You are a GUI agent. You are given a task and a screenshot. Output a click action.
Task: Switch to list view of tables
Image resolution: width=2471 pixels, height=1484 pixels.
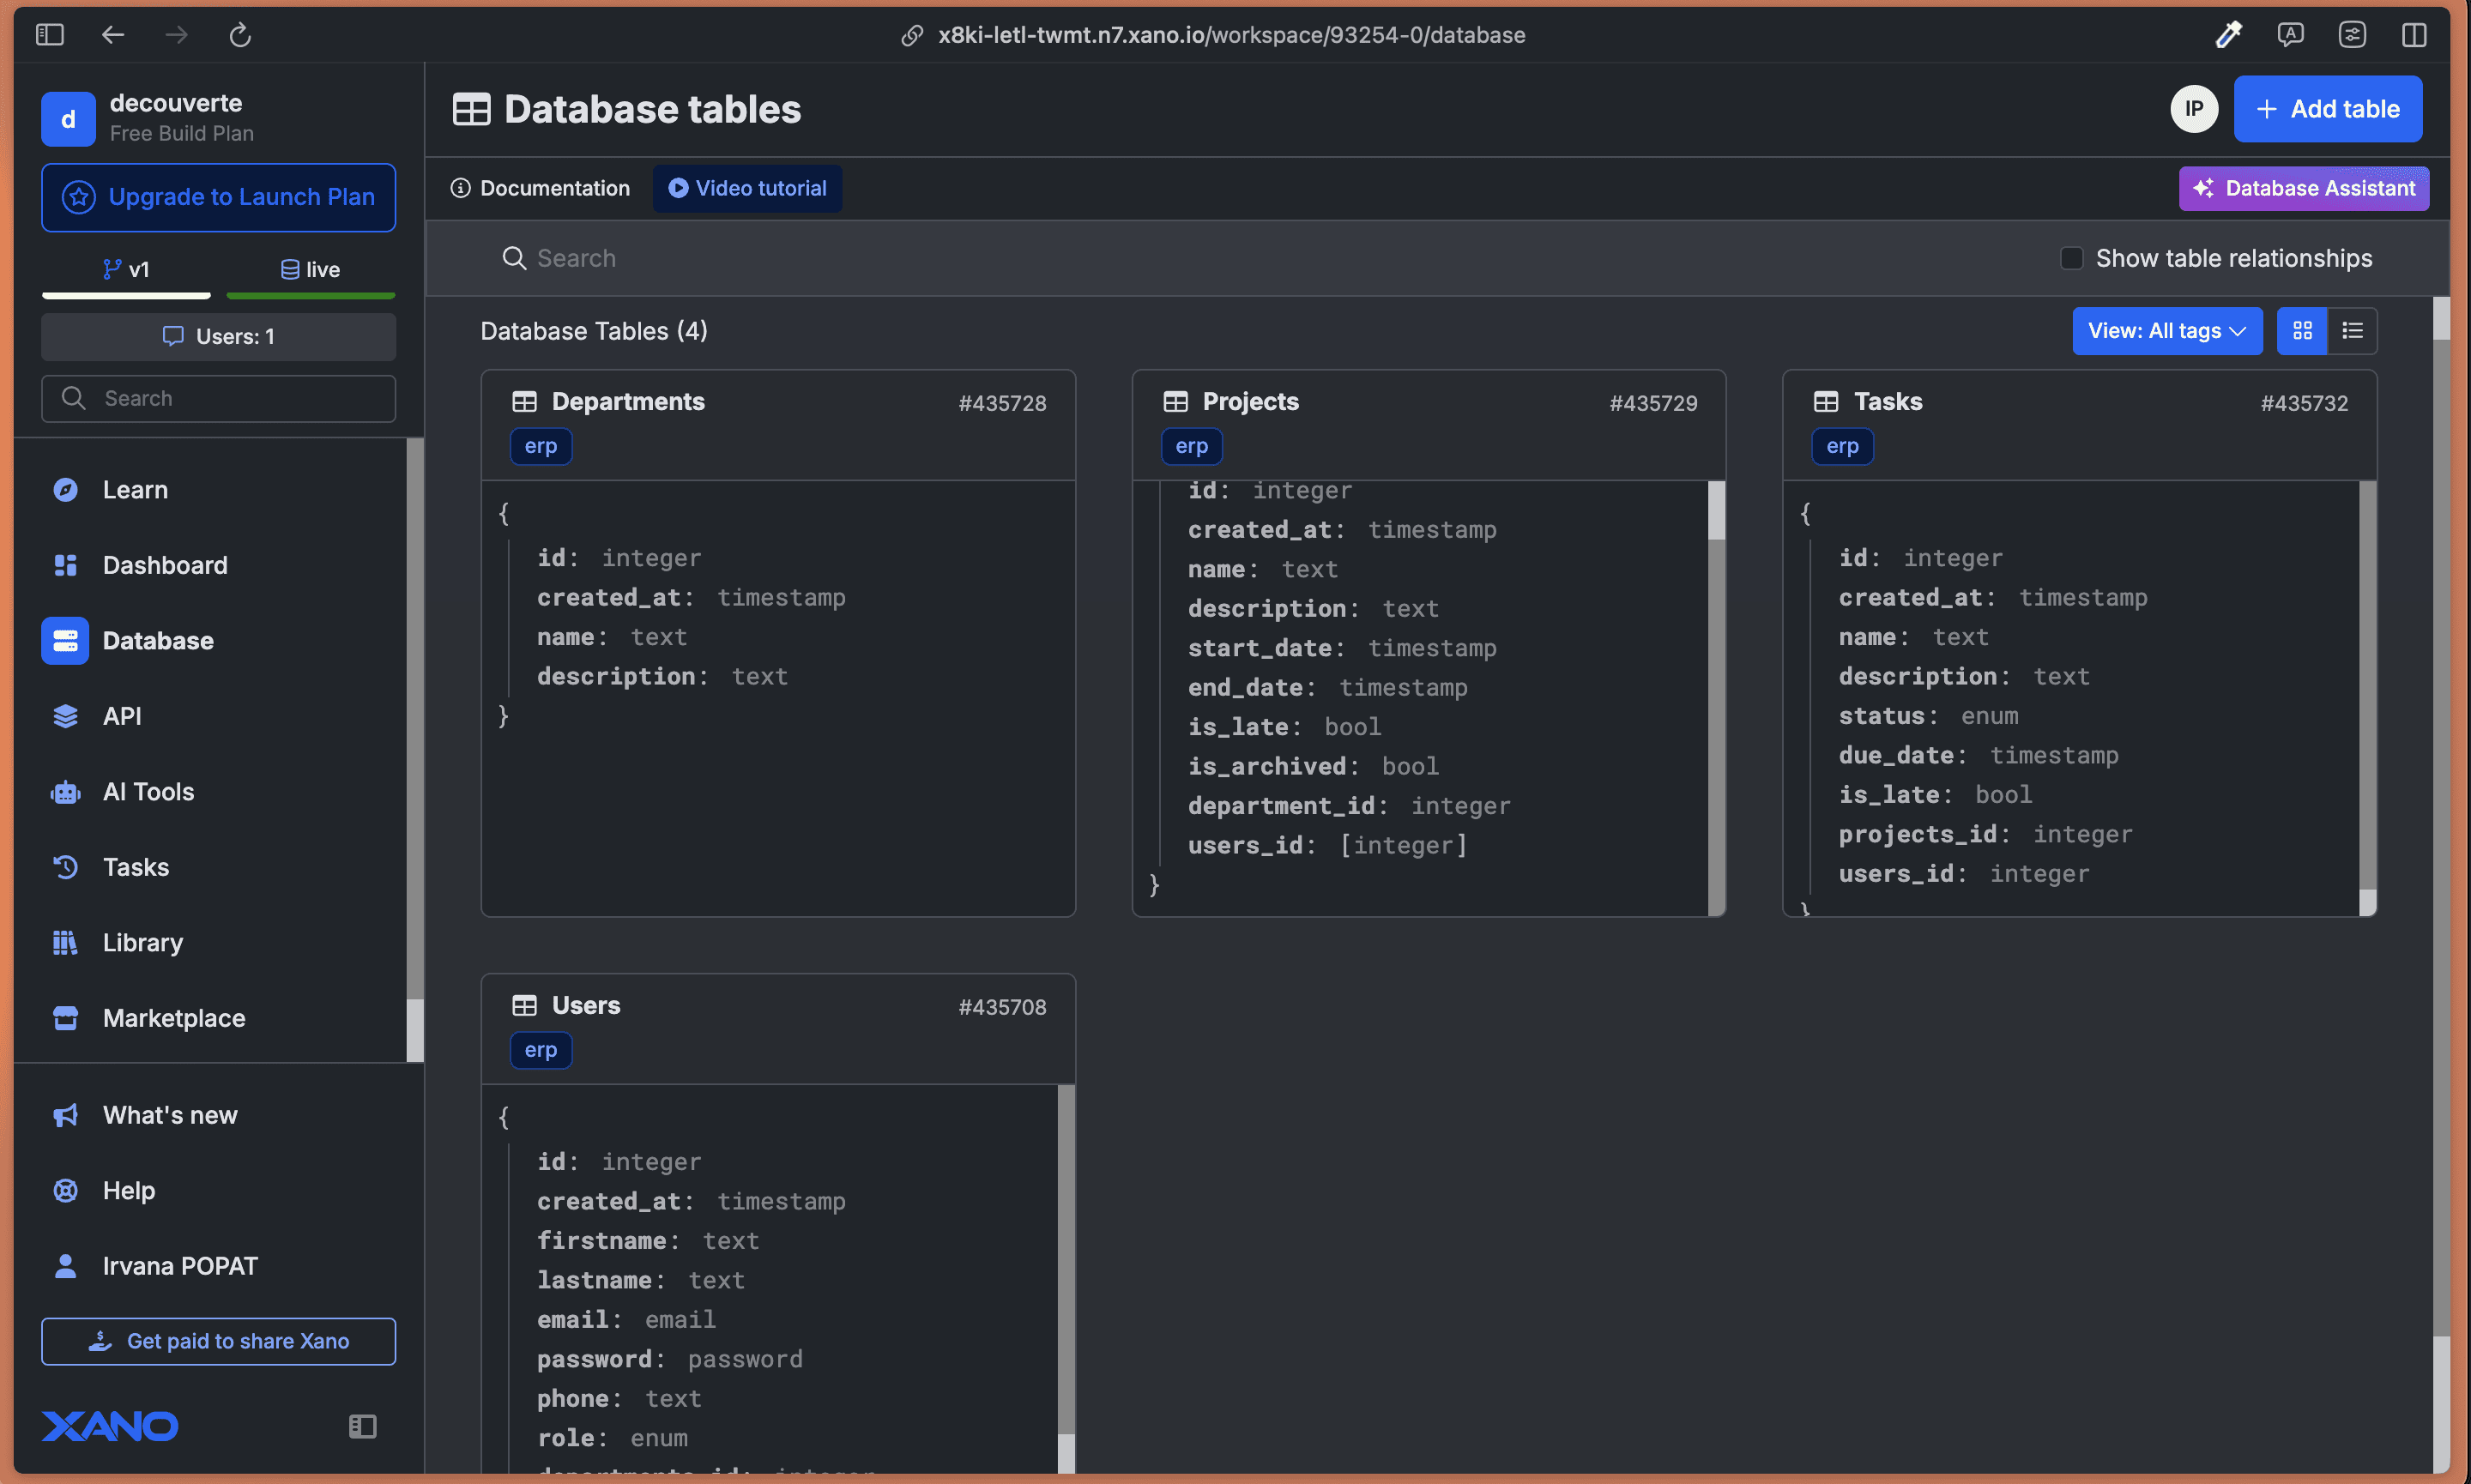click(2352, 331)
